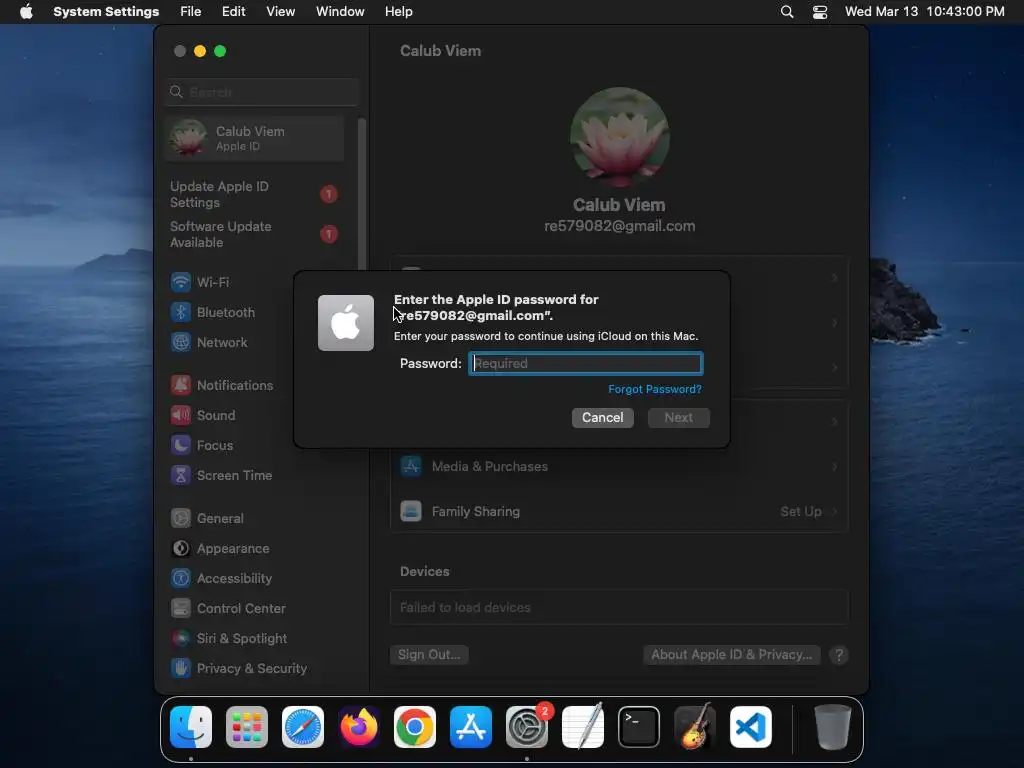Click the Family Sharing icon
The image size is (1024, 768).
tap(411, 511)
